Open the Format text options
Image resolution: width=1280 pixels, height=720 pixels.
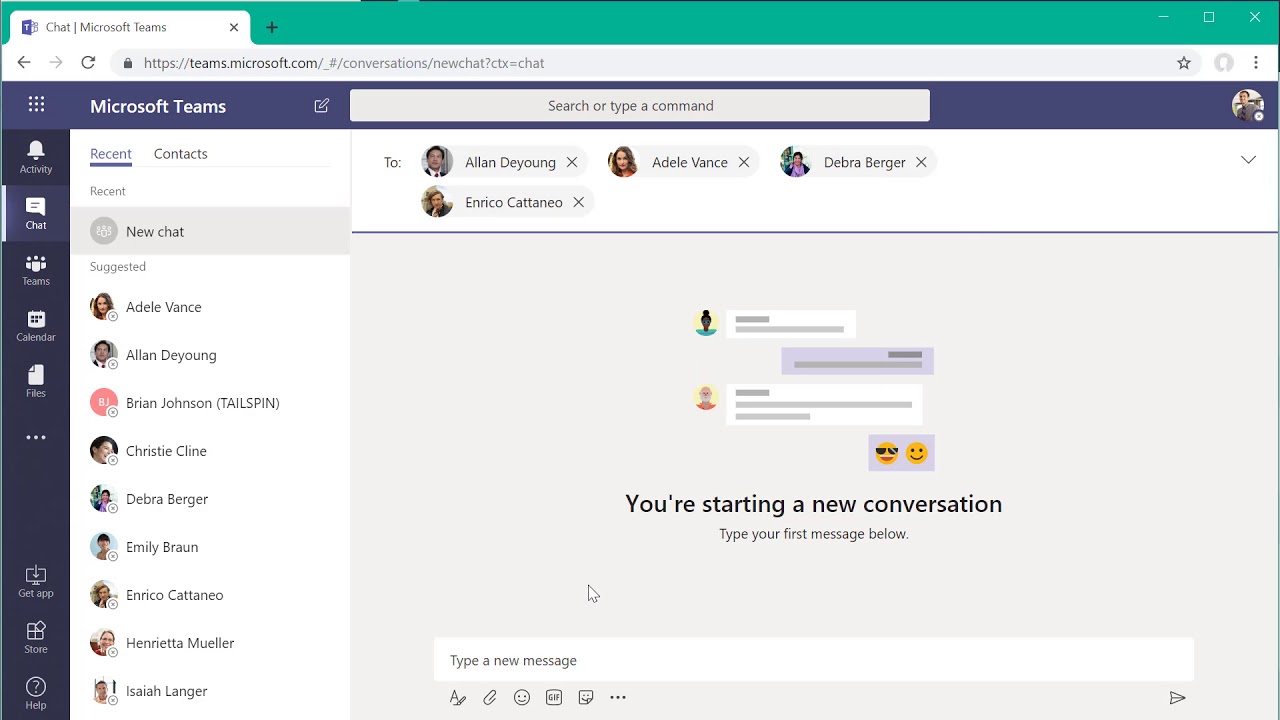click(458, 698)
